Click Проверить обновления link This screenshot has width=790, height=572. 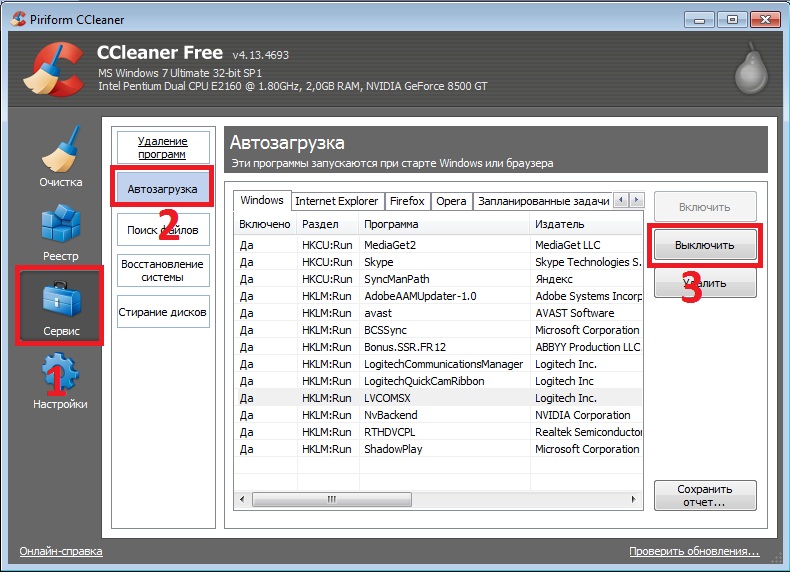(x=694, y=551)
